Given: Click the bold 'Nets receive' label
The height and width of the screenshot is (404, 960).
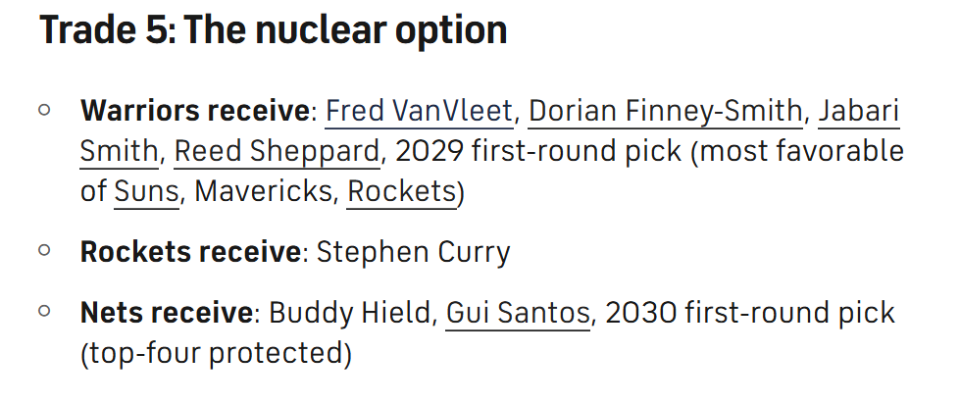Looking at the screenshot, I should coord(166,313).
